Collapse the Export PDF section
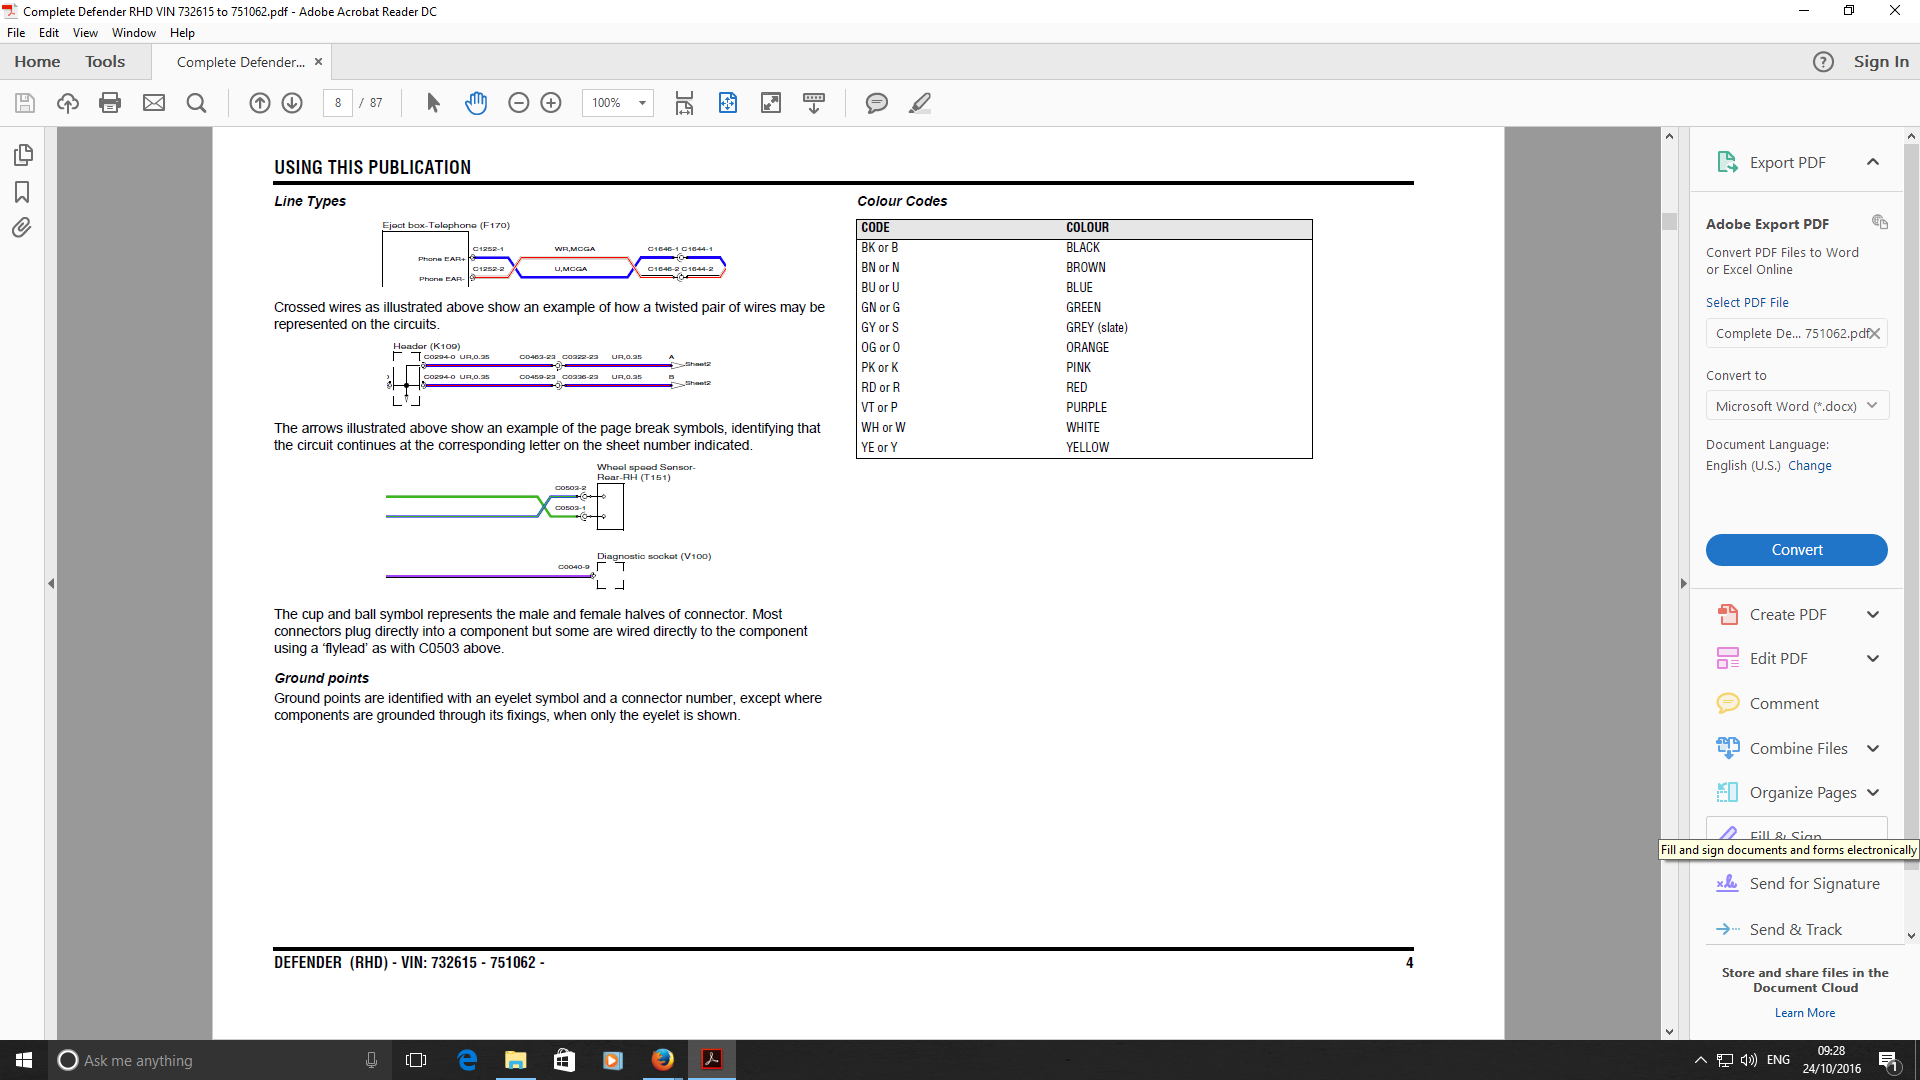This screenshot has height=1080, width=1920. pyautogui.click(x=1873, y=162)
